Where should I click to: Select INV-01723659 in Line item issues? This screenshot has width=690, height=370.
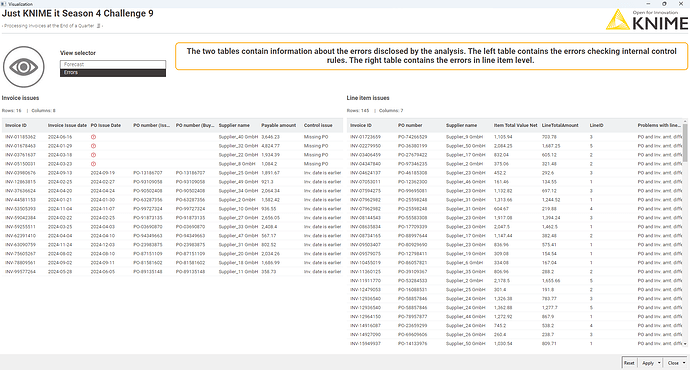coord(366,137)
